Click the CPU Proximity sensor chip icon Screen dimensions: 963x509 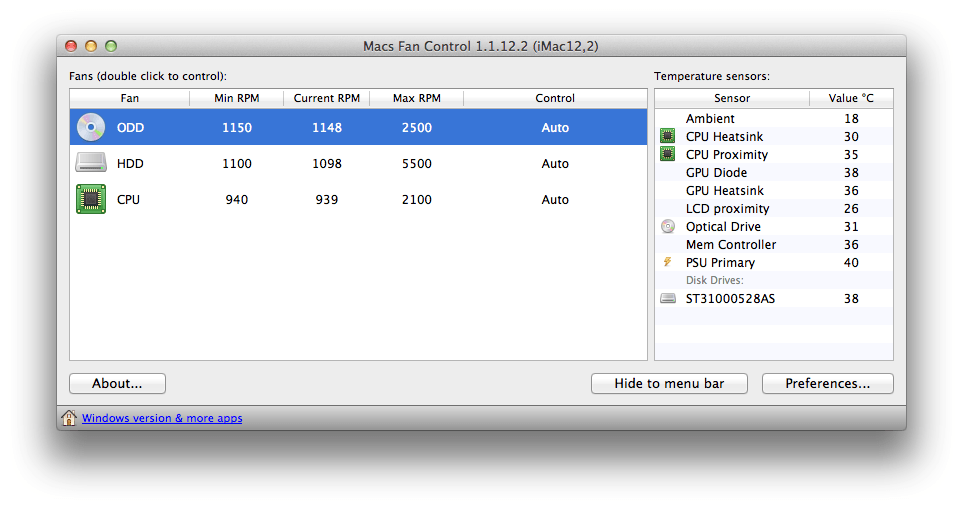coord(668,154)
